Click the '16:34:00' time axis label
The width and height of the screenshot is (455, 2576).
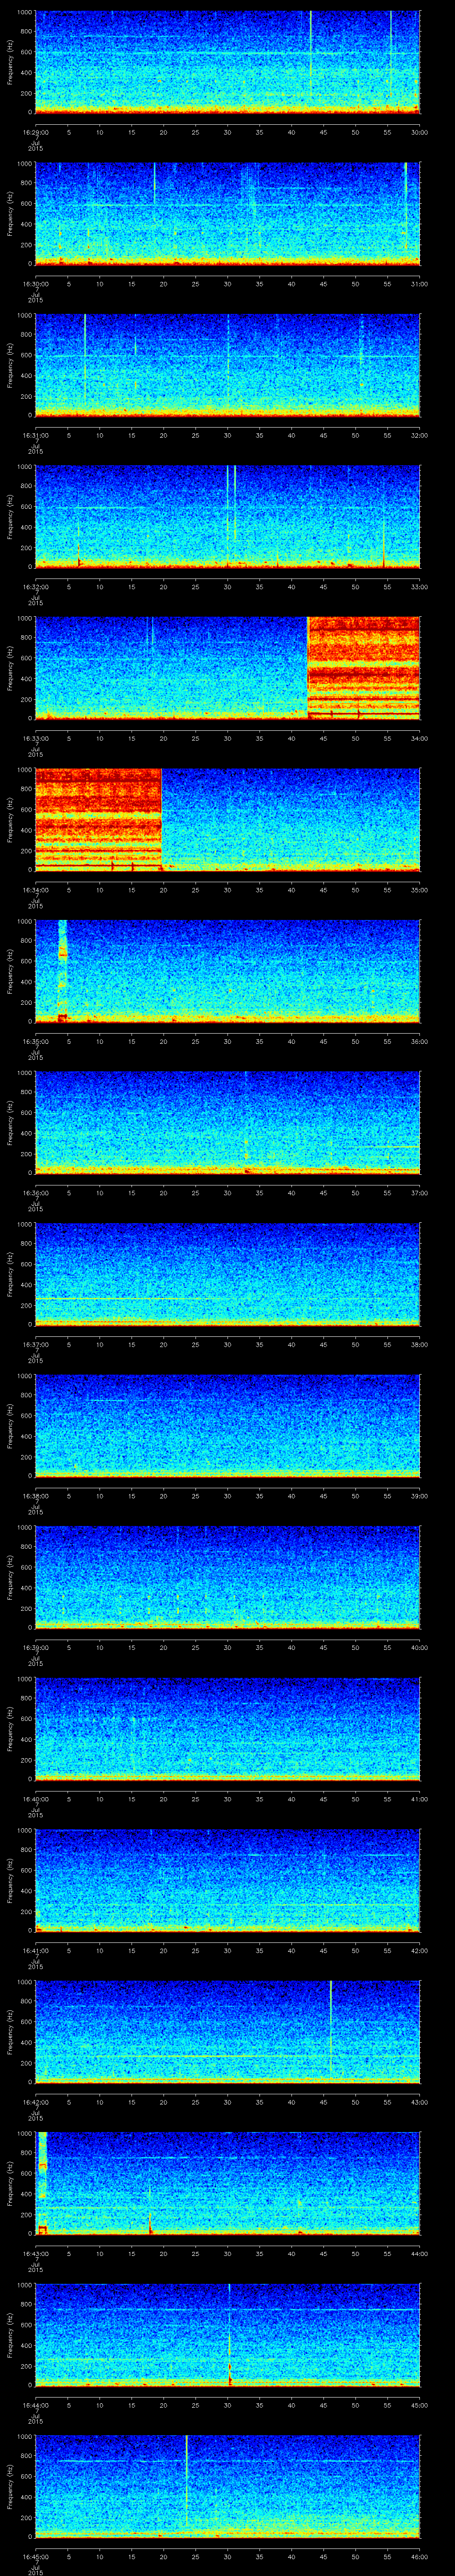point(35,890)
